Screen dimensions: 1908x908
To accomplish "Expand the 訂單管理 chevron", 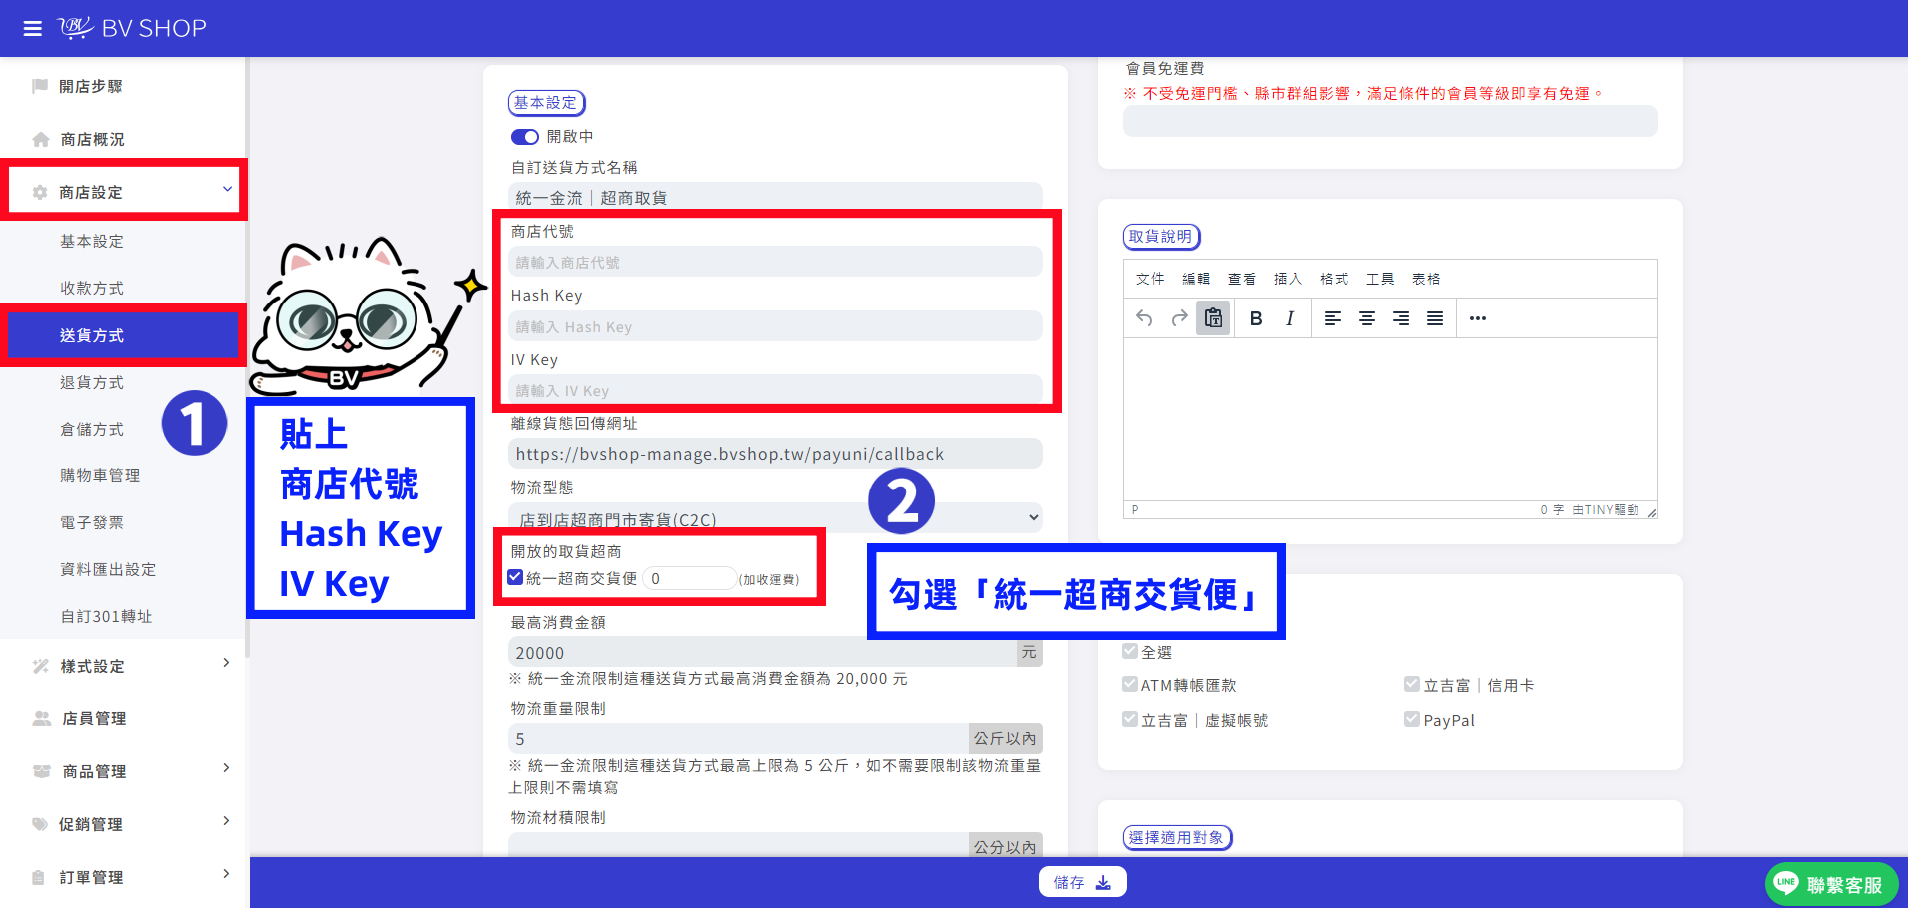I will (226, 874).
